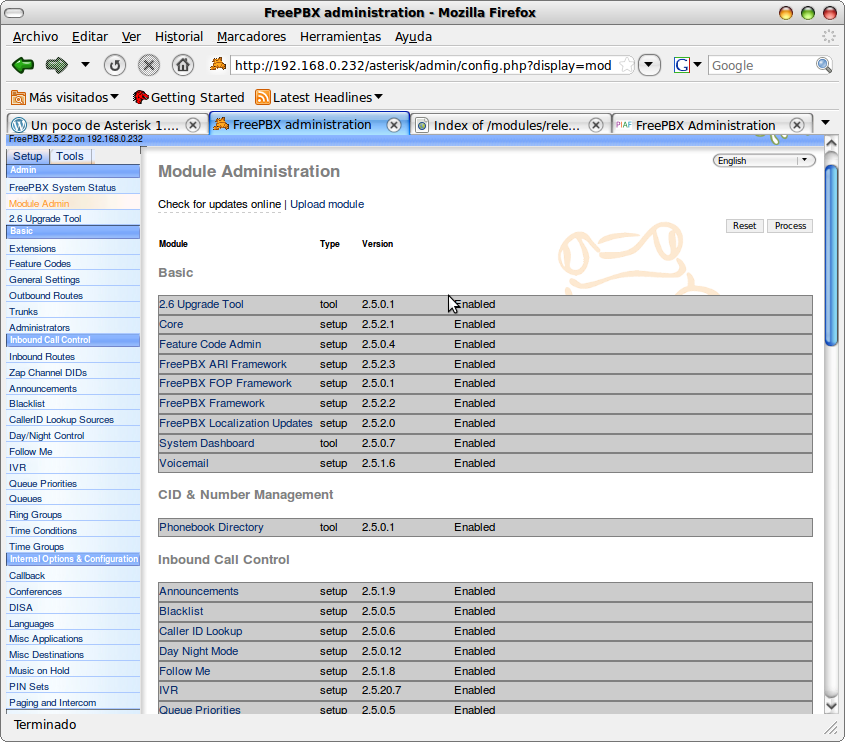Open the address bar history dropdown
845x742 pixels.
tap(649, 63)
